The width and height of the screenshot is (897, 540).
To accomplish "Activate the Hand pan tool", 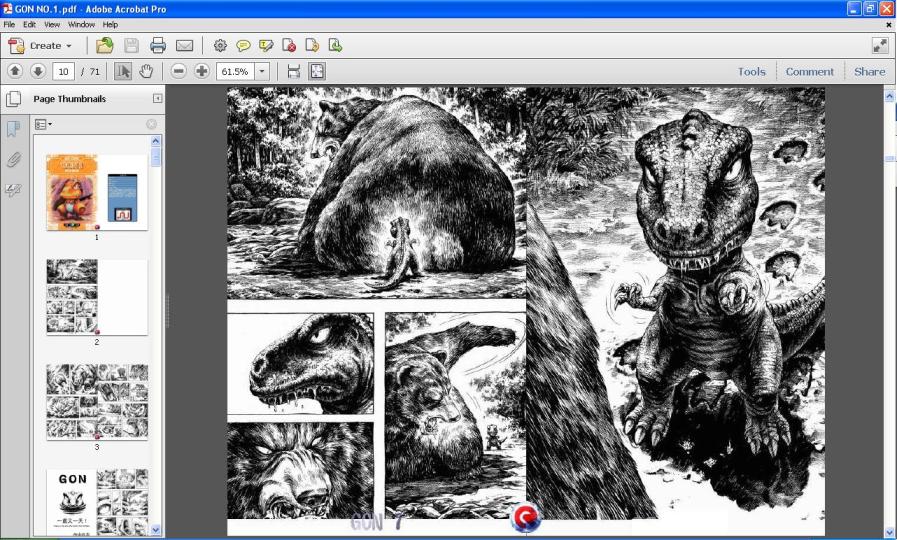I will tap(146, 71).
